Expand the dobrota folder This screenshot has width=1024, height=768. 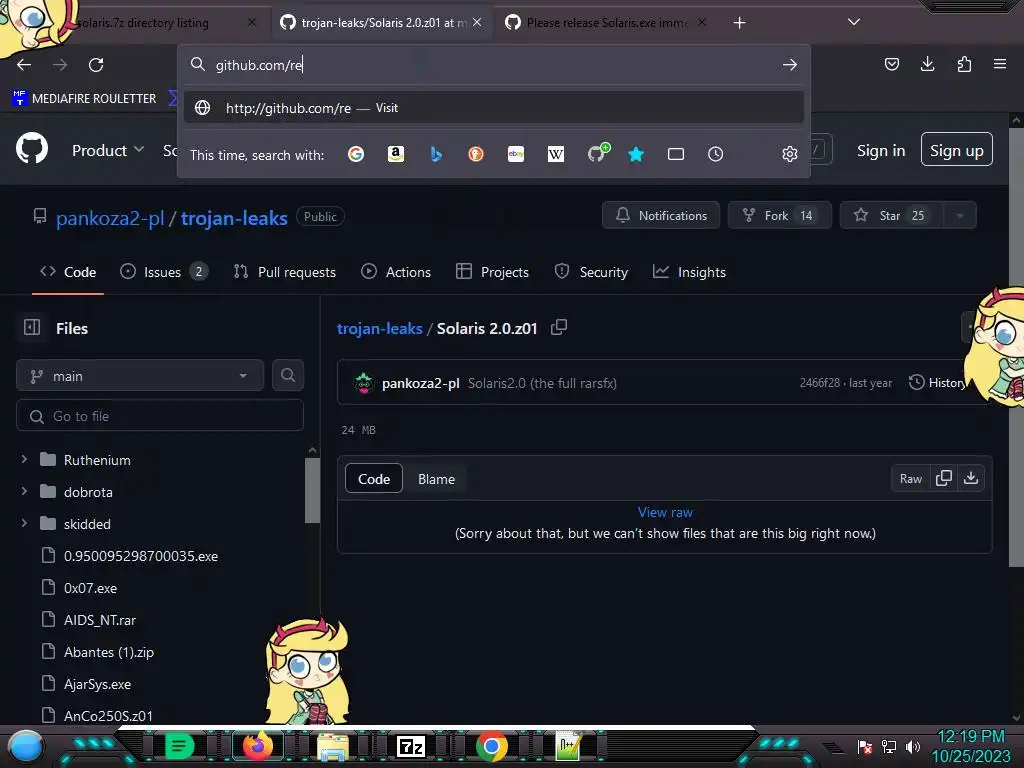coord(24,491)
